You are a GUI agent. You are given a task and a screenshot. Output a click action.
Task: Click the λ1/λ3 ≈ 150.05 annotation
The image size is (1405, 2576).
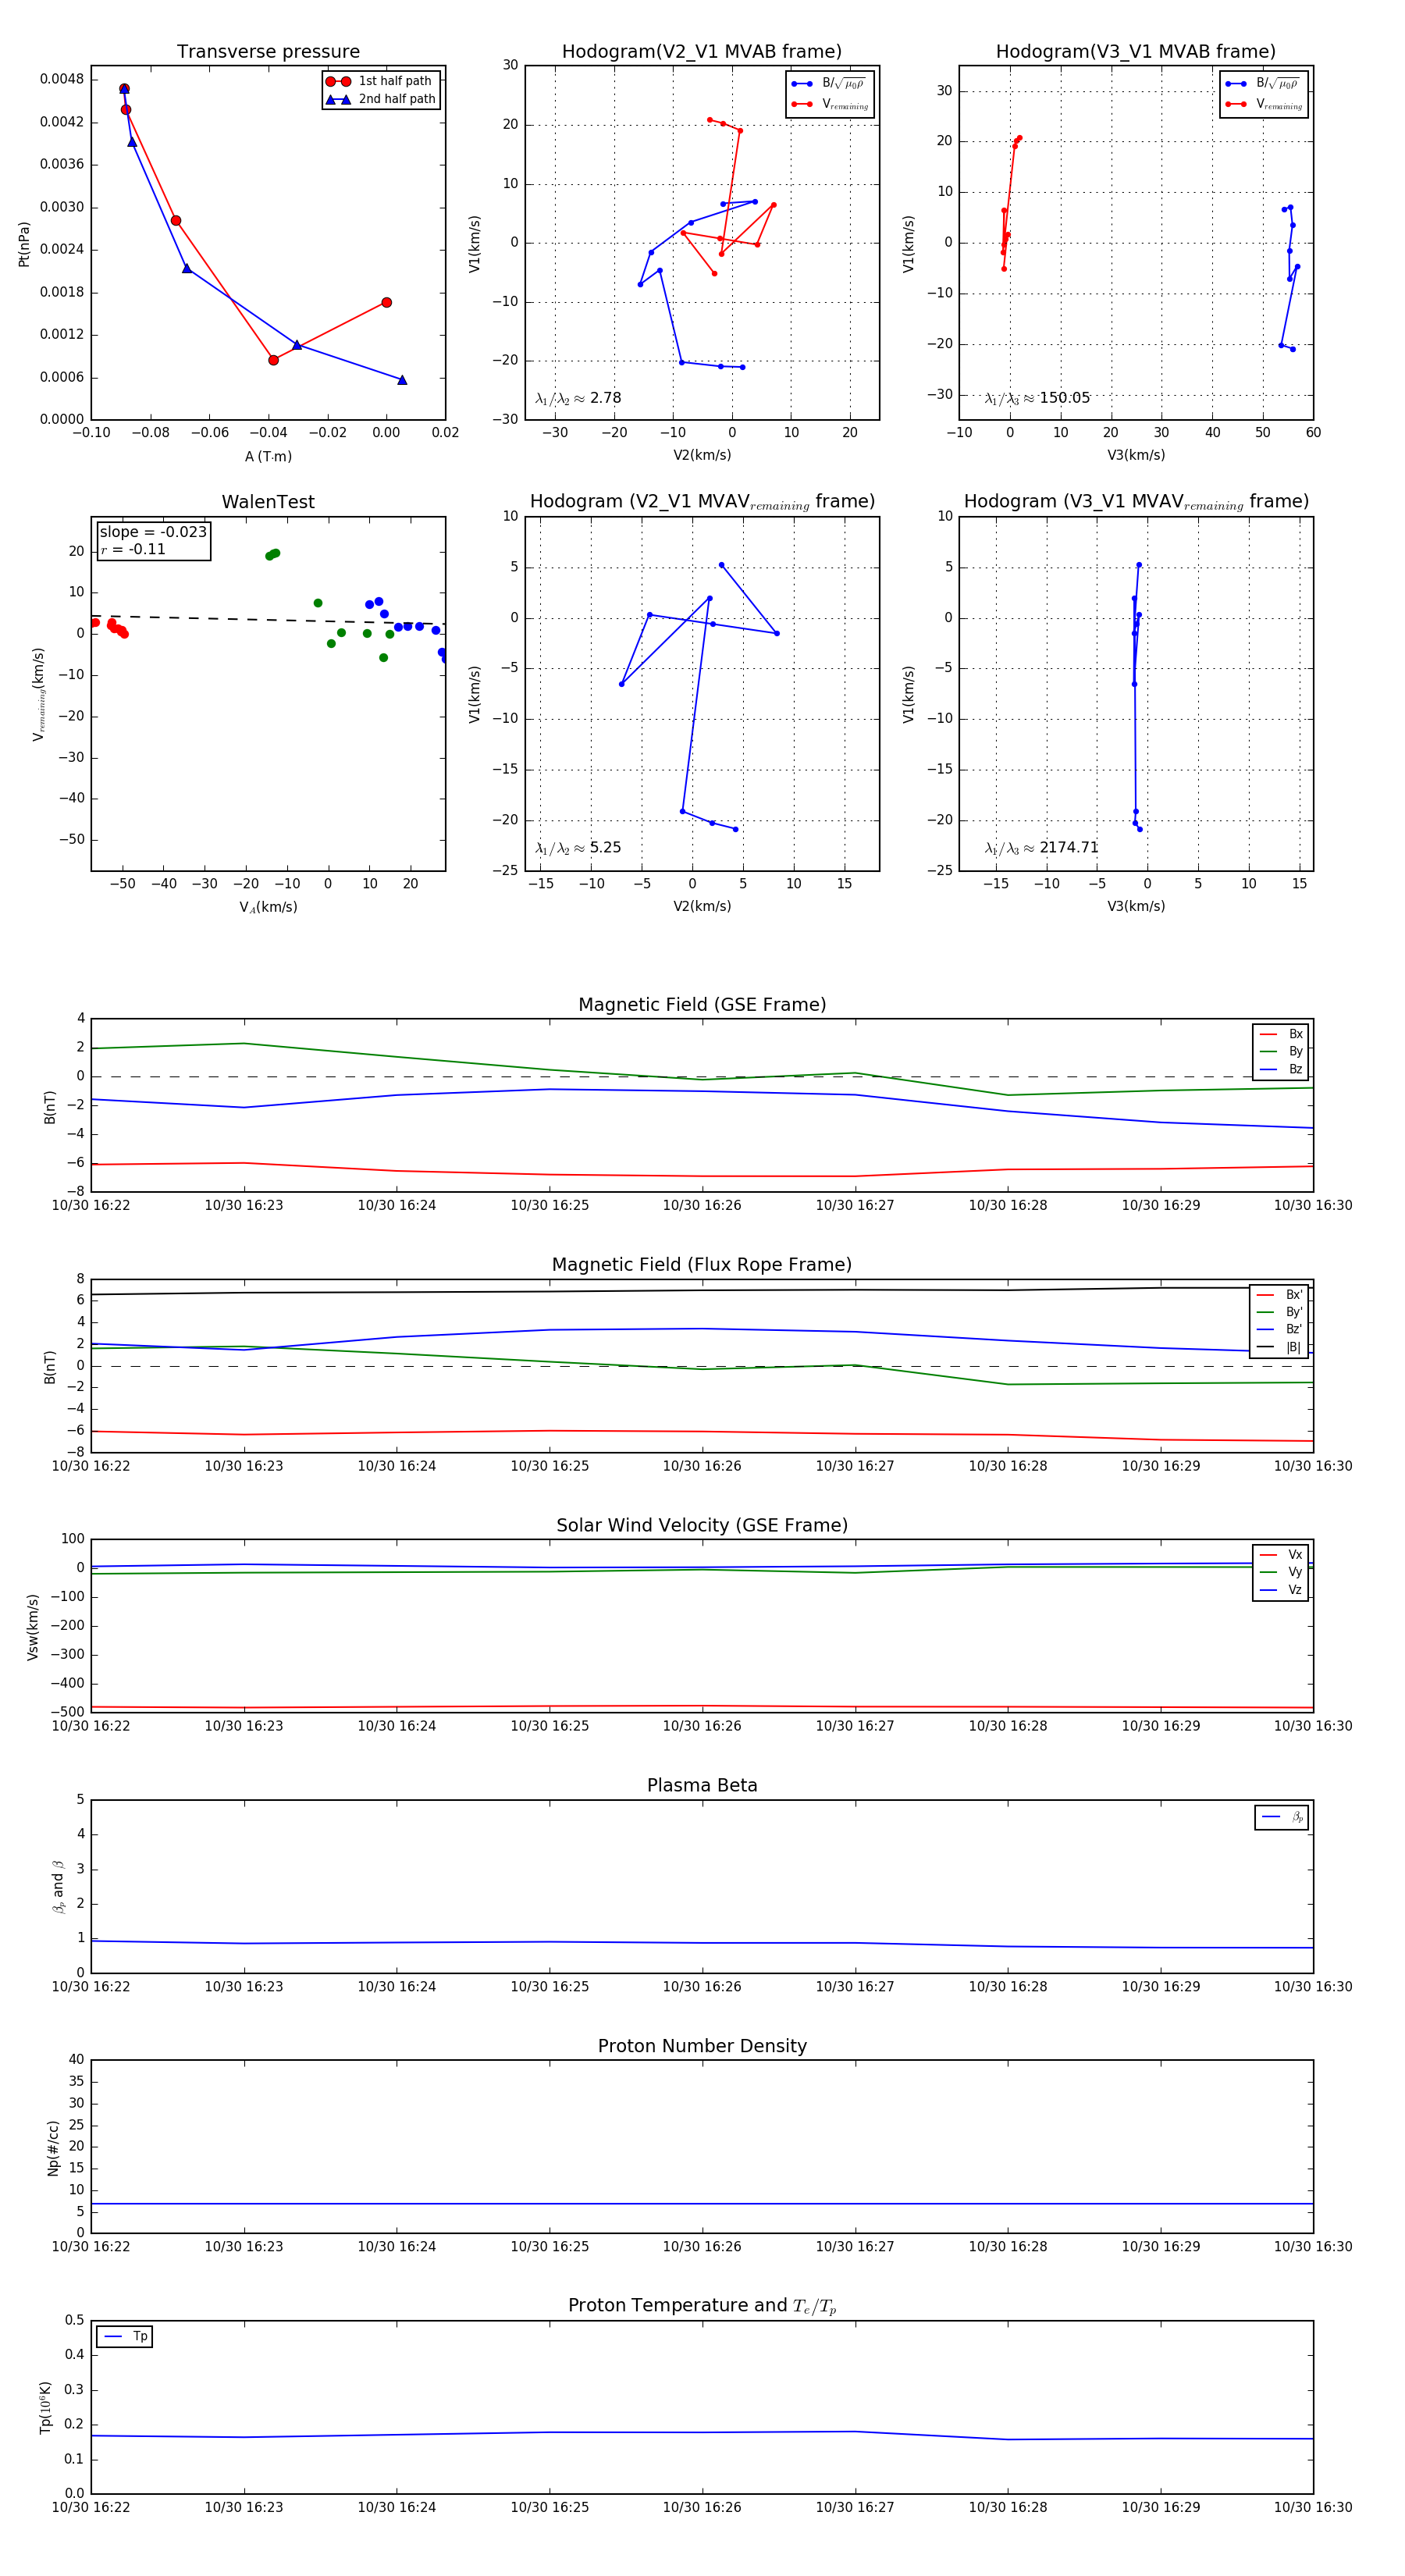[x=1037, y=398]
